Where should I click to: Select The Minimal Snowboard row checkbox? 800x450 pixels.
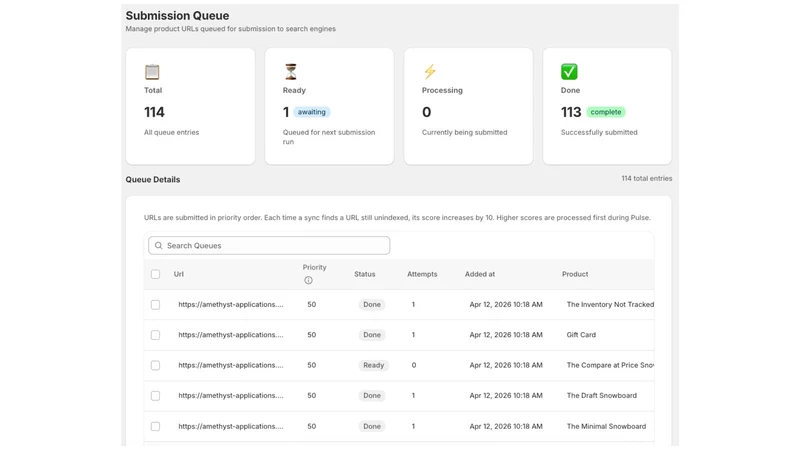click(x=155, y=426)
